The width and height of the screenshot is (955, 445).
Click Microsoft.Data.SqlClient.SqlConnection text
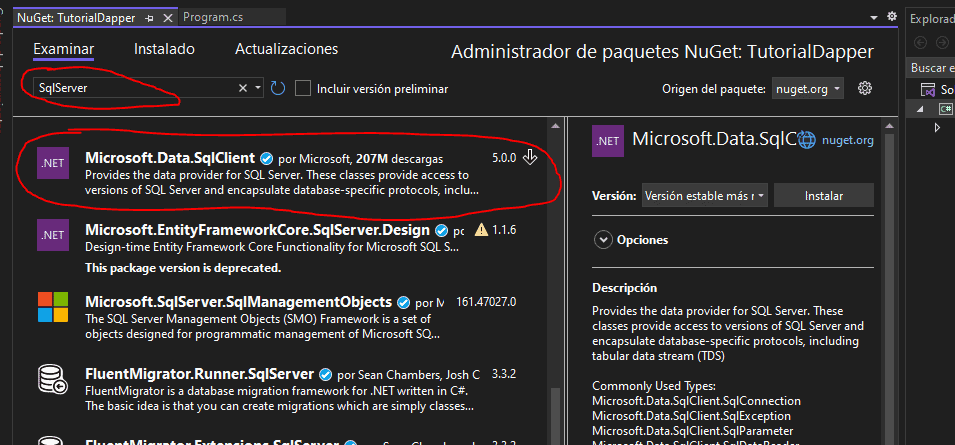coord(696,401)
